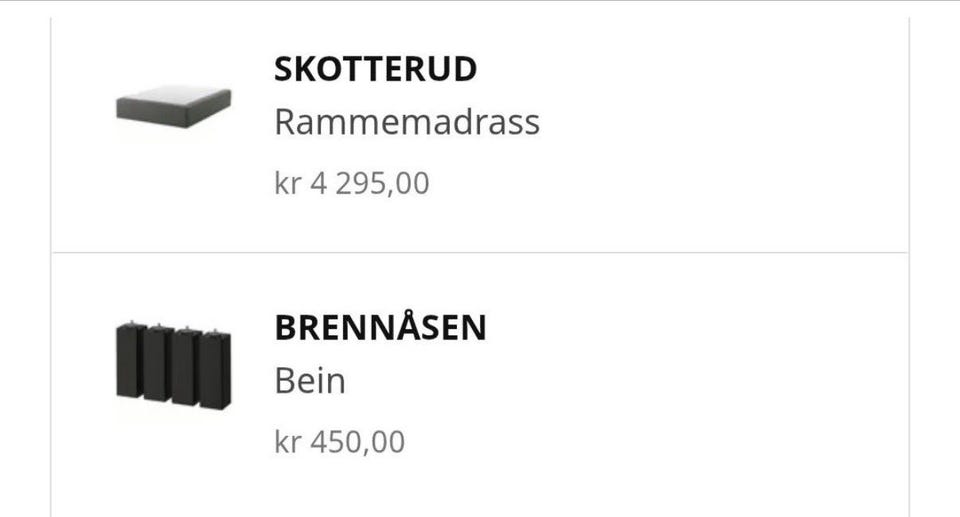Screen dimensions: 960x517
Task: Open the BRENNÅSEN product row
Action: (x=480, y=385)
